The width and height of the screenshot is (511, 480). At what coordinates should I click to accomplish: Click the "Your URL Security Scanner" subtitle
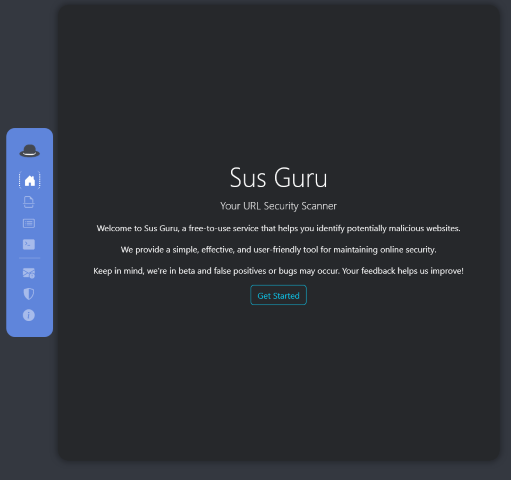click(x=278, y=206)
